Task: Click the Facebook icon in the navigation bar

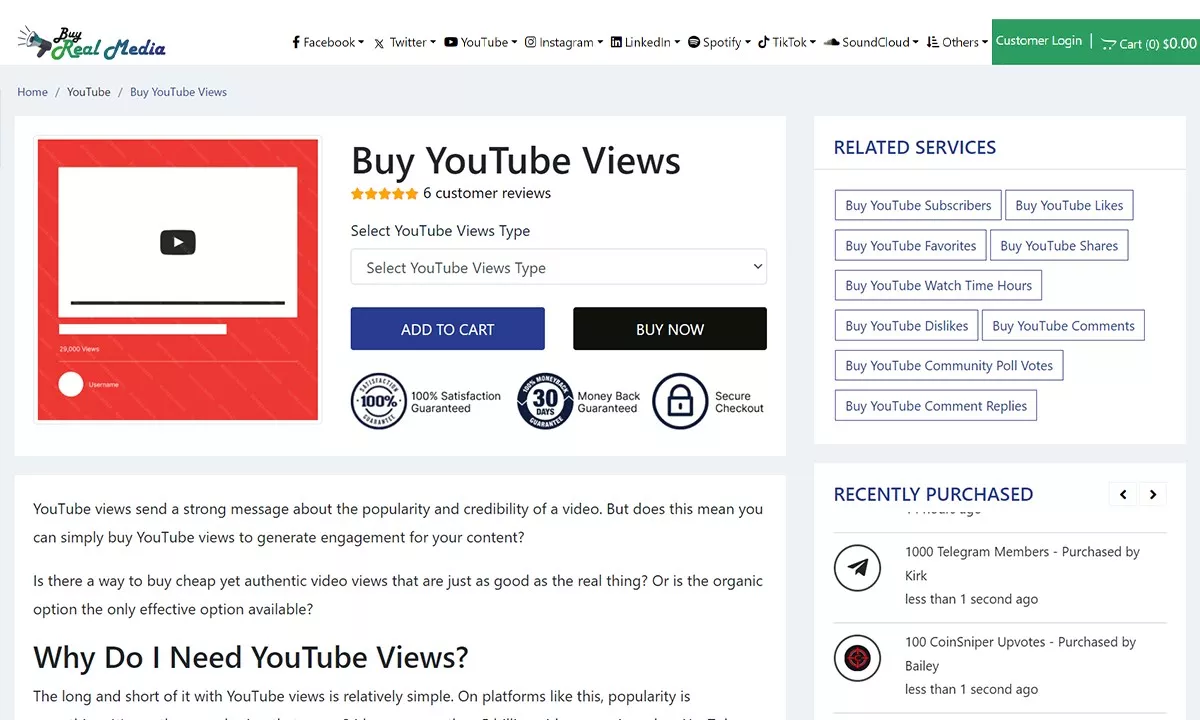Action: coord(298,42)
